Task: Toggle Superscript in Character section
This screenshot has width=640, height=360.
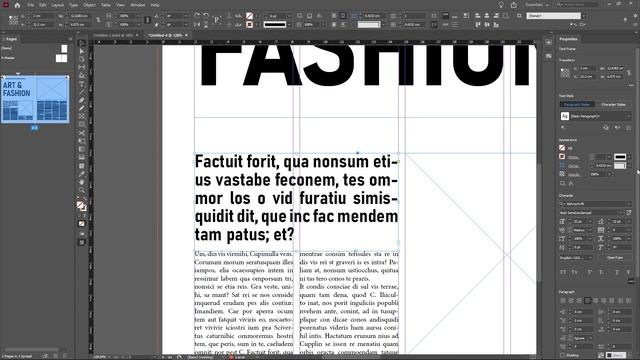Action: pos(590,272)
